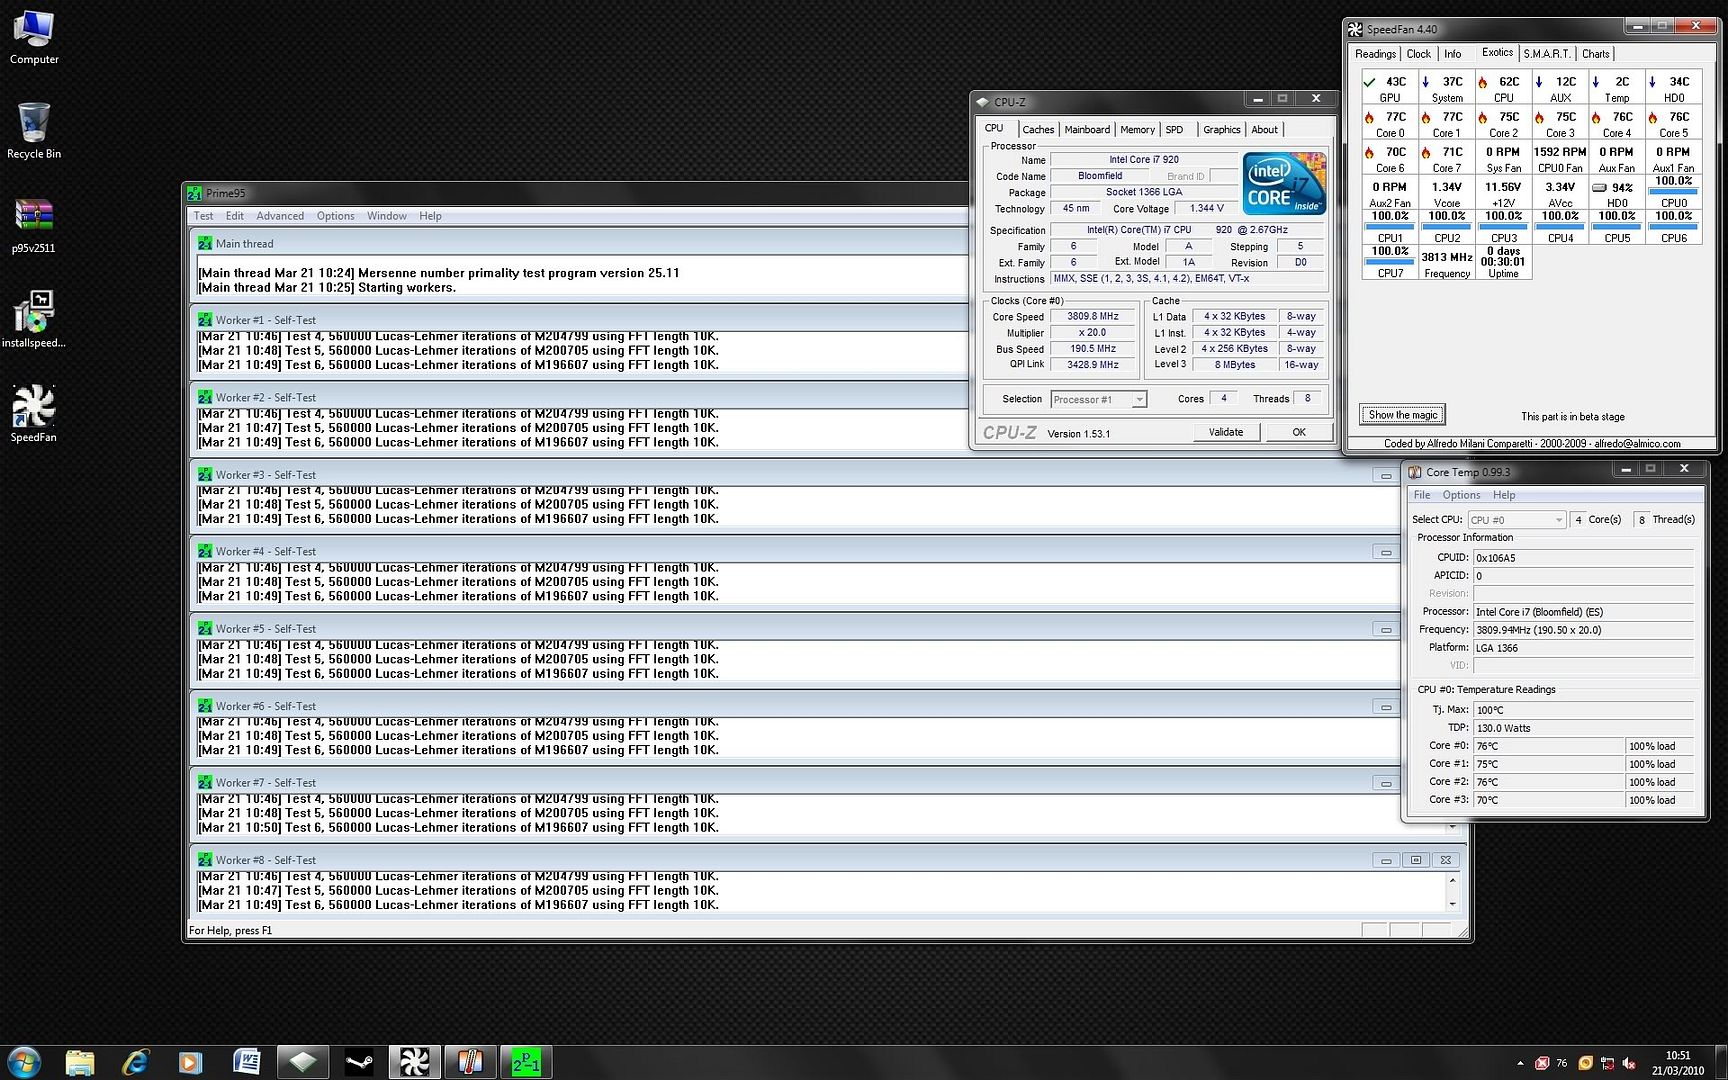This screenshot has width=1728, height=1080.
Task: Select the SpeedFan desktop shortcut
Action: 34,413
